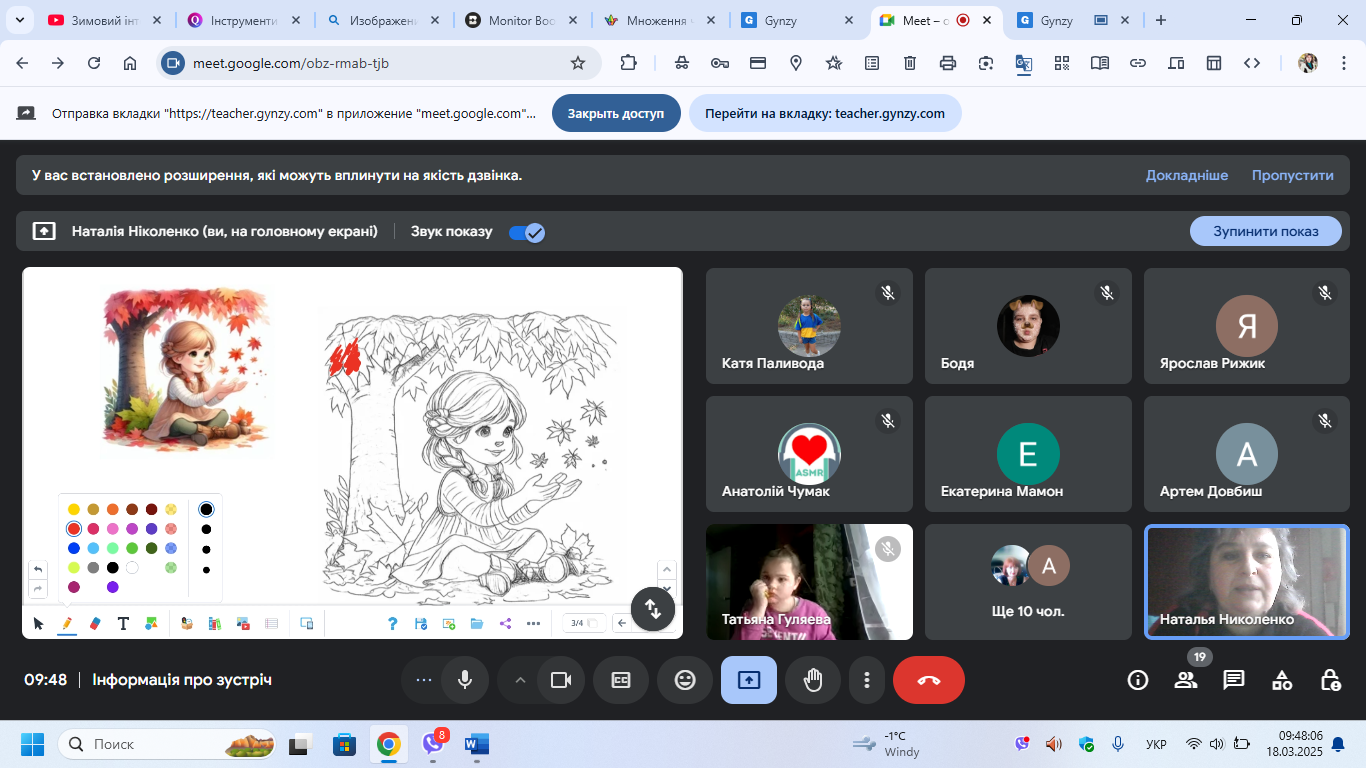Screen dimensions: 1366x768
Task: Click the round swap arrows button
Action: coord(652,608)
